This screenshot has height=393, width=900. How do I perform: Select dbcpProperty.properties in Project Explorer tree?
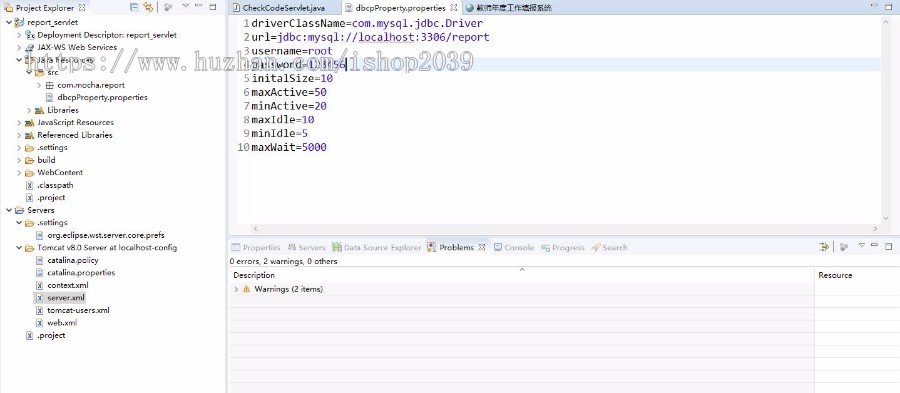(x=102, y=98)
